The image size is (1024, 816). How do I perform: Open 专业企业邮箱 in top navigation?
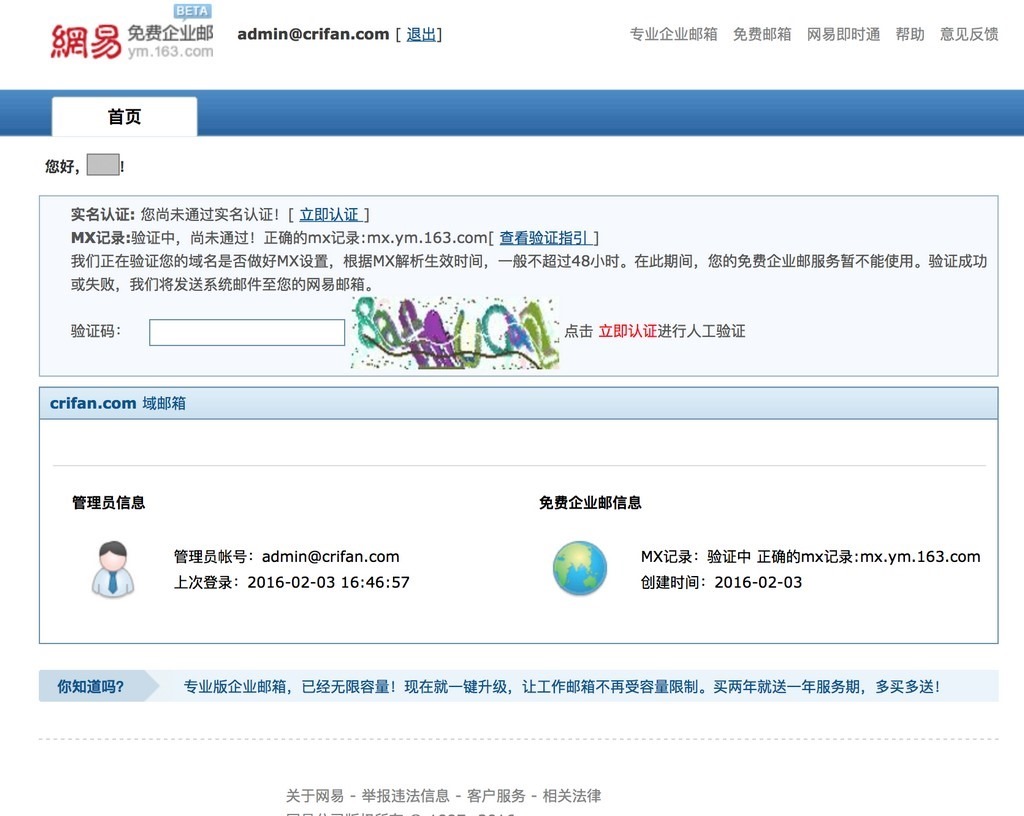[673, 34]
